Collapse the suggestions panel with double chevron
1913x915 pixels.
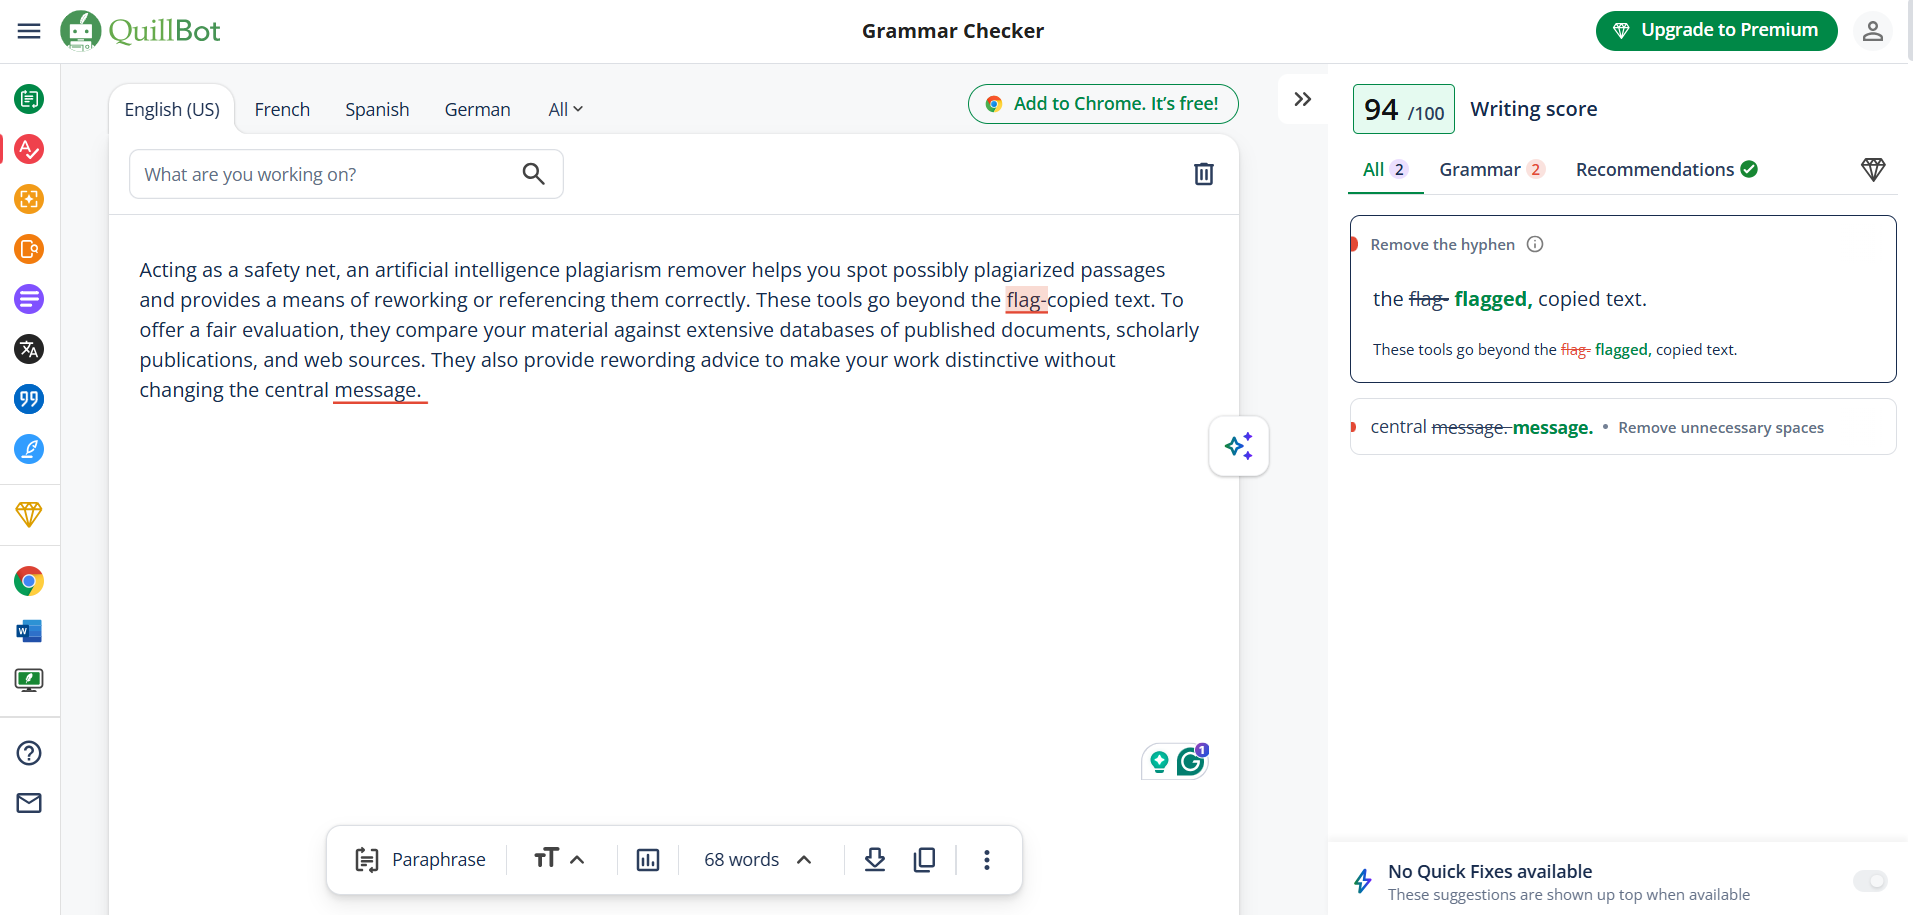[x=1302, y=99]
